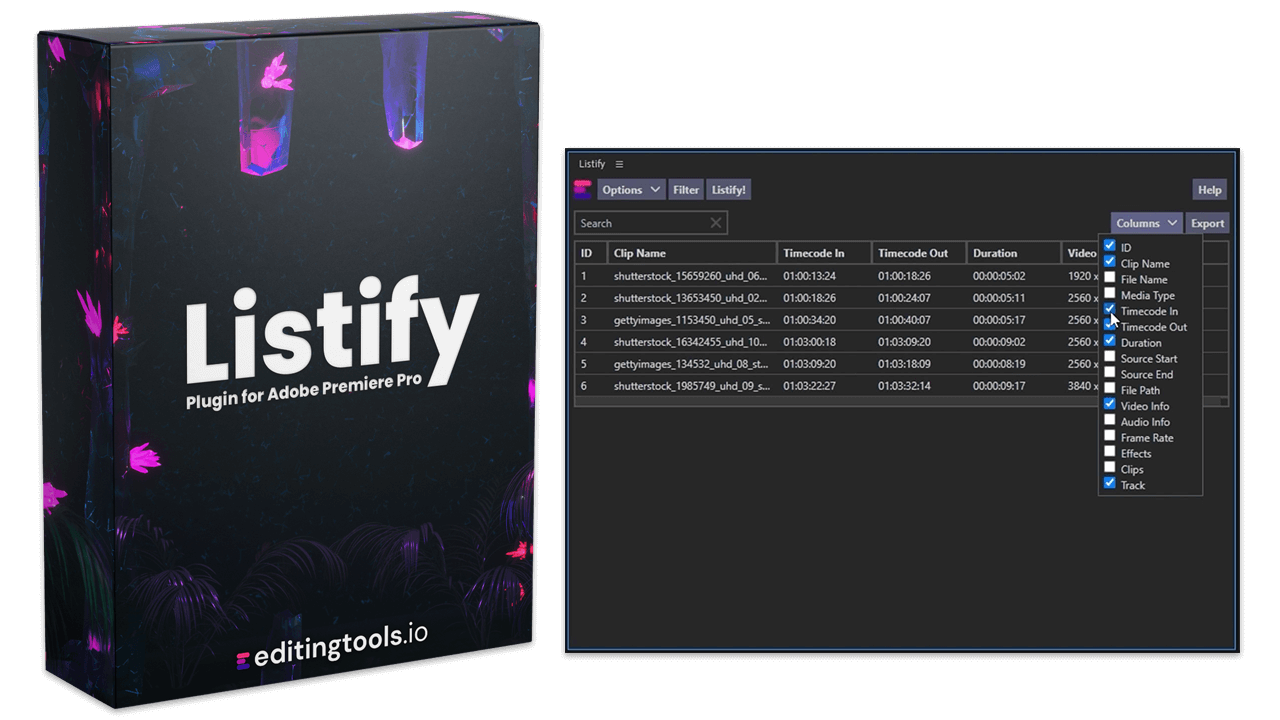Open the Help dialog
1280x720 pixels.
1209,189
